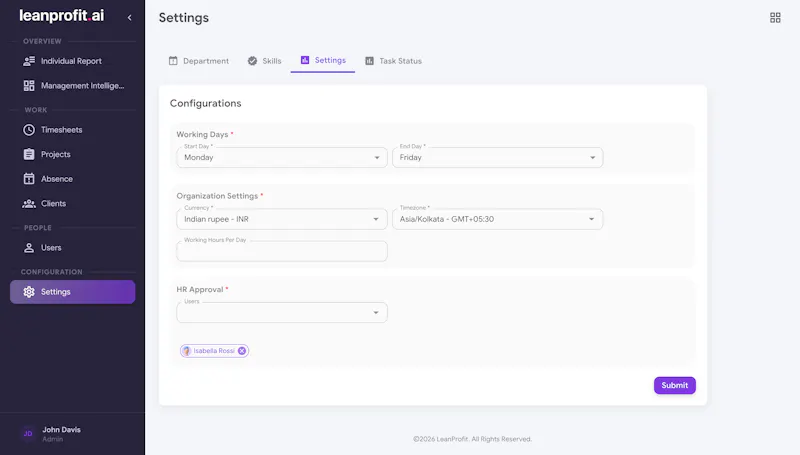Click the Working Days label
The width and height of the screenshot is (800, 455).
click(x=203, y=134)
